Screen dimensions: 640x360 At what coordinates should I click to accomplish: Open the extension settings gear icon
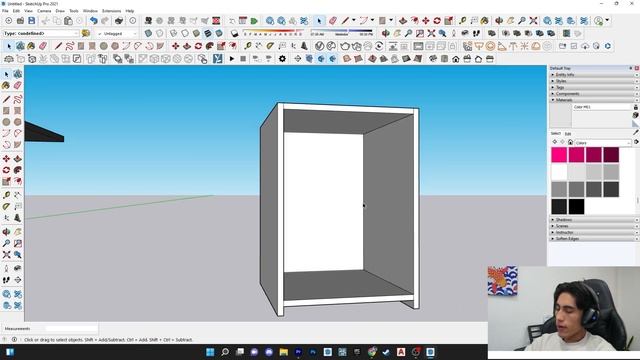point(282,59)
